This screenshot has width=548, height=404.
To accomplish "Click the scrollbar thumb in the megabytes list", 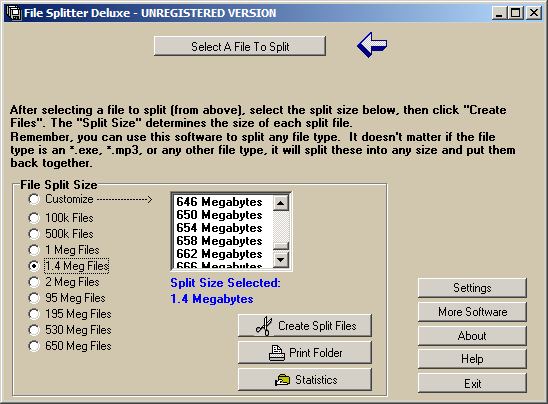I will tap(281, 246).
